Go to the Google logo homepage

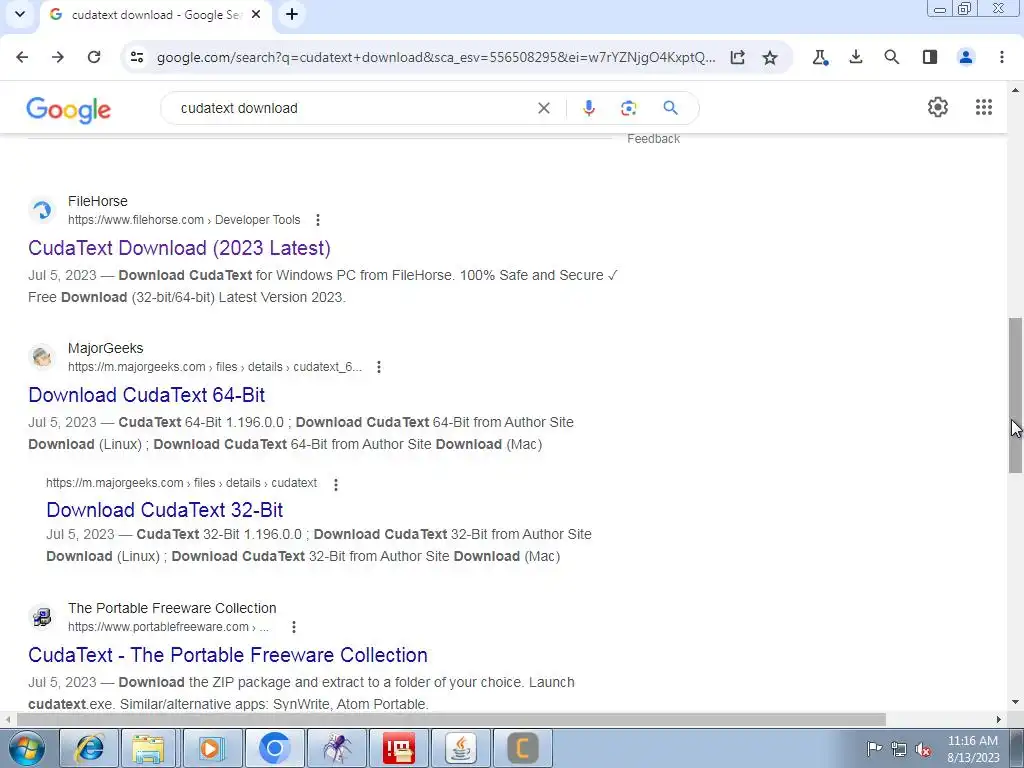click(69, 110)
